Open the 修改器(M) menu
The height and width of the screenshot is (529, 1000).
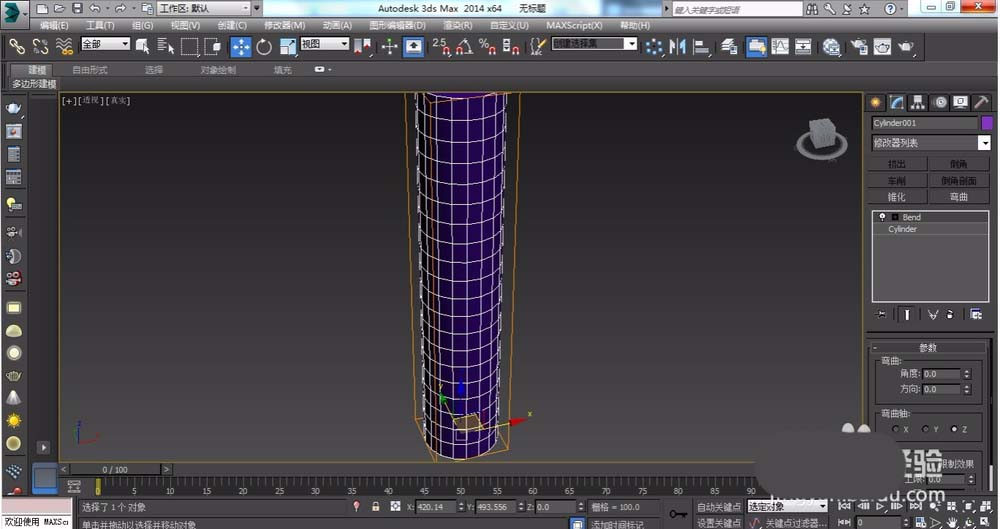point(284,25)
